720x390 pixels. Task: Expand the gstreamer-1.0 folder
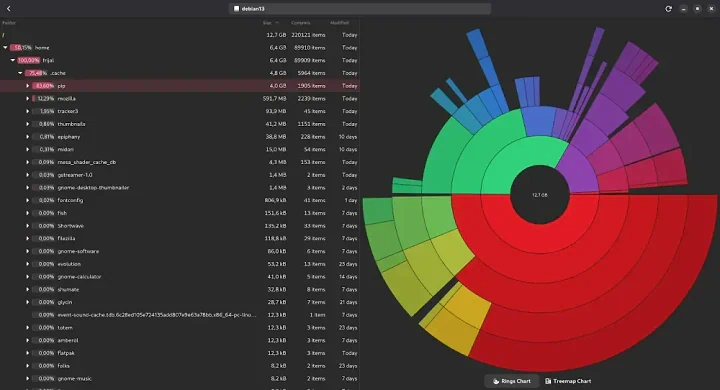[28, 175]
